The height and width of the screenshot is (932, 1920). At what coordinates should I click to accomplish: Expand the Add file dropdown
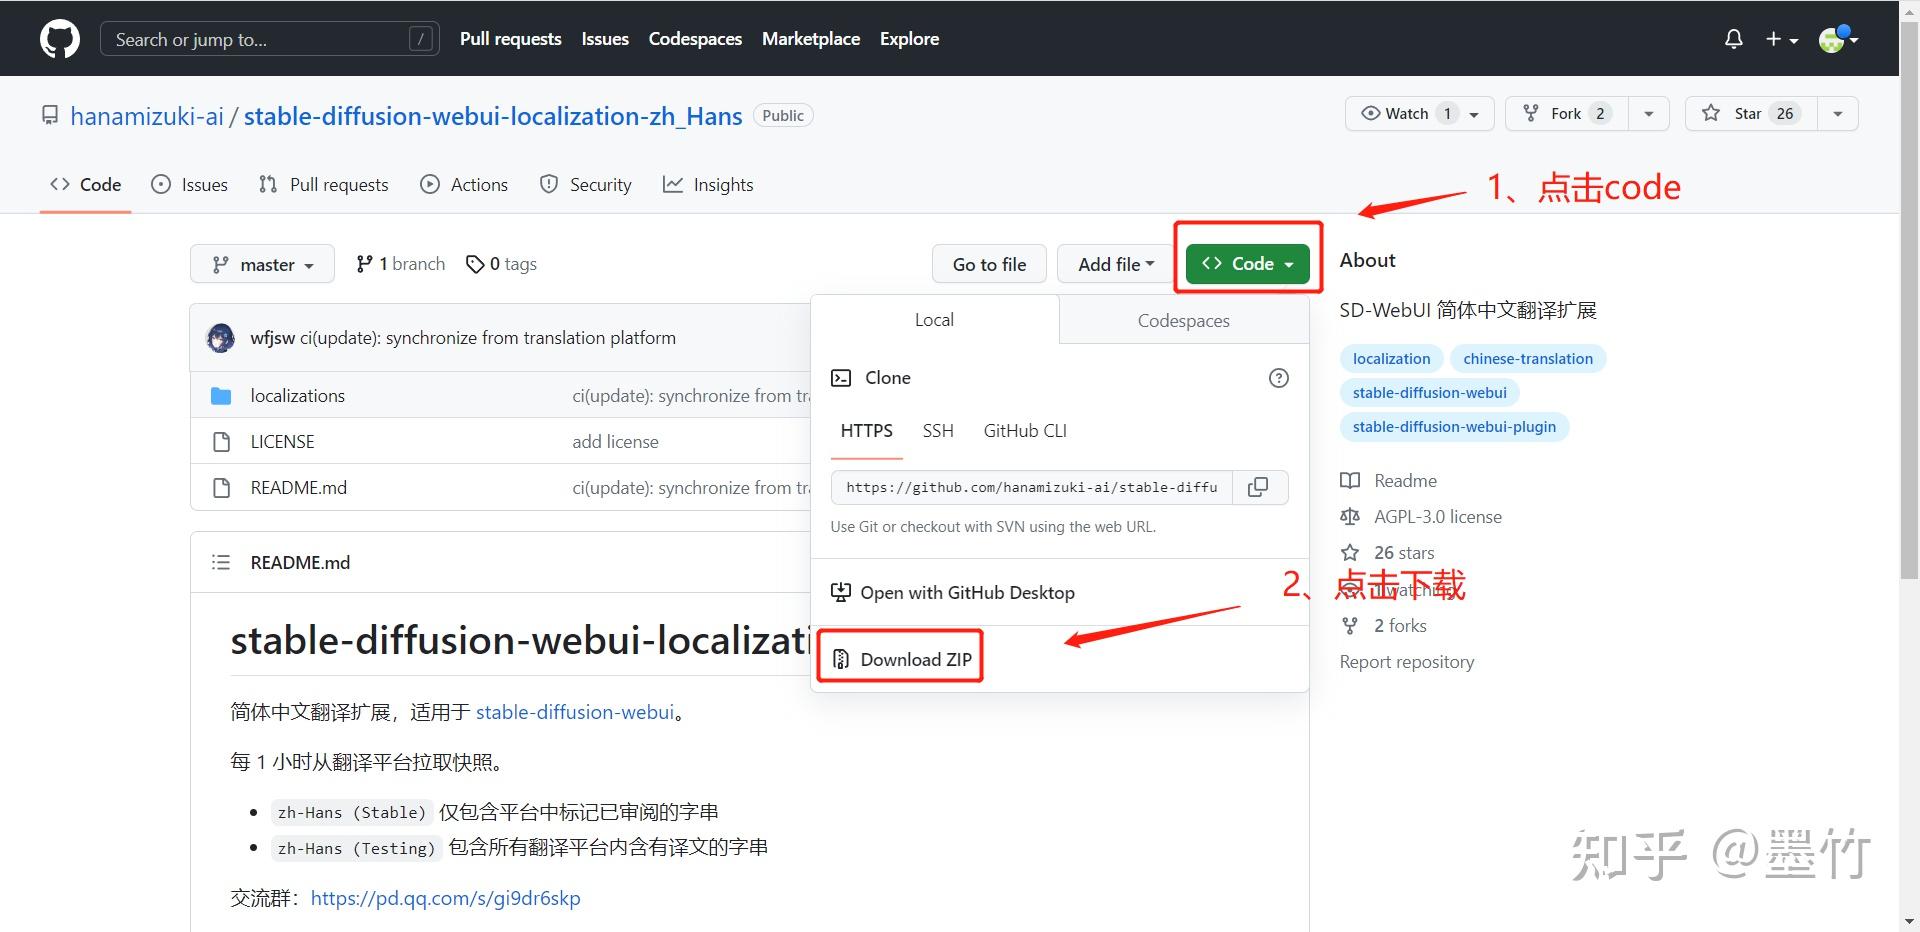click(1113, 263)
